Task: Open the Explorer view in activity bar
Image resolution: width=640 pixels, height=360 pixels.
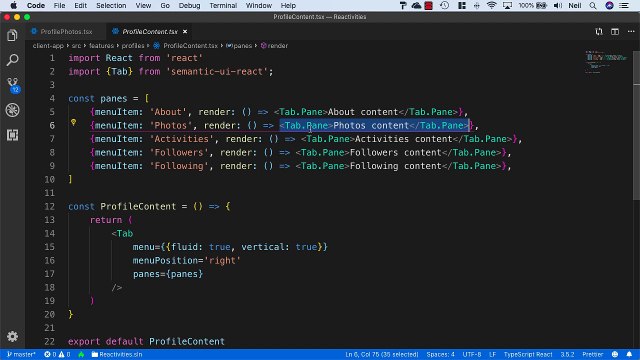Action: [x=12, y=36]
